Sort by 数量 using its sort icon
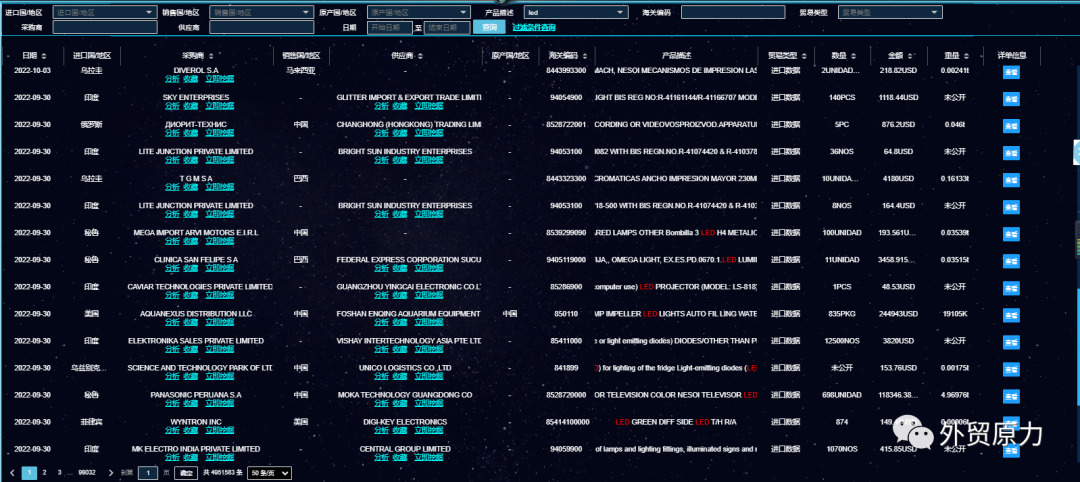The width and height of the screenshot is (1080, 482). coord(853,56)
